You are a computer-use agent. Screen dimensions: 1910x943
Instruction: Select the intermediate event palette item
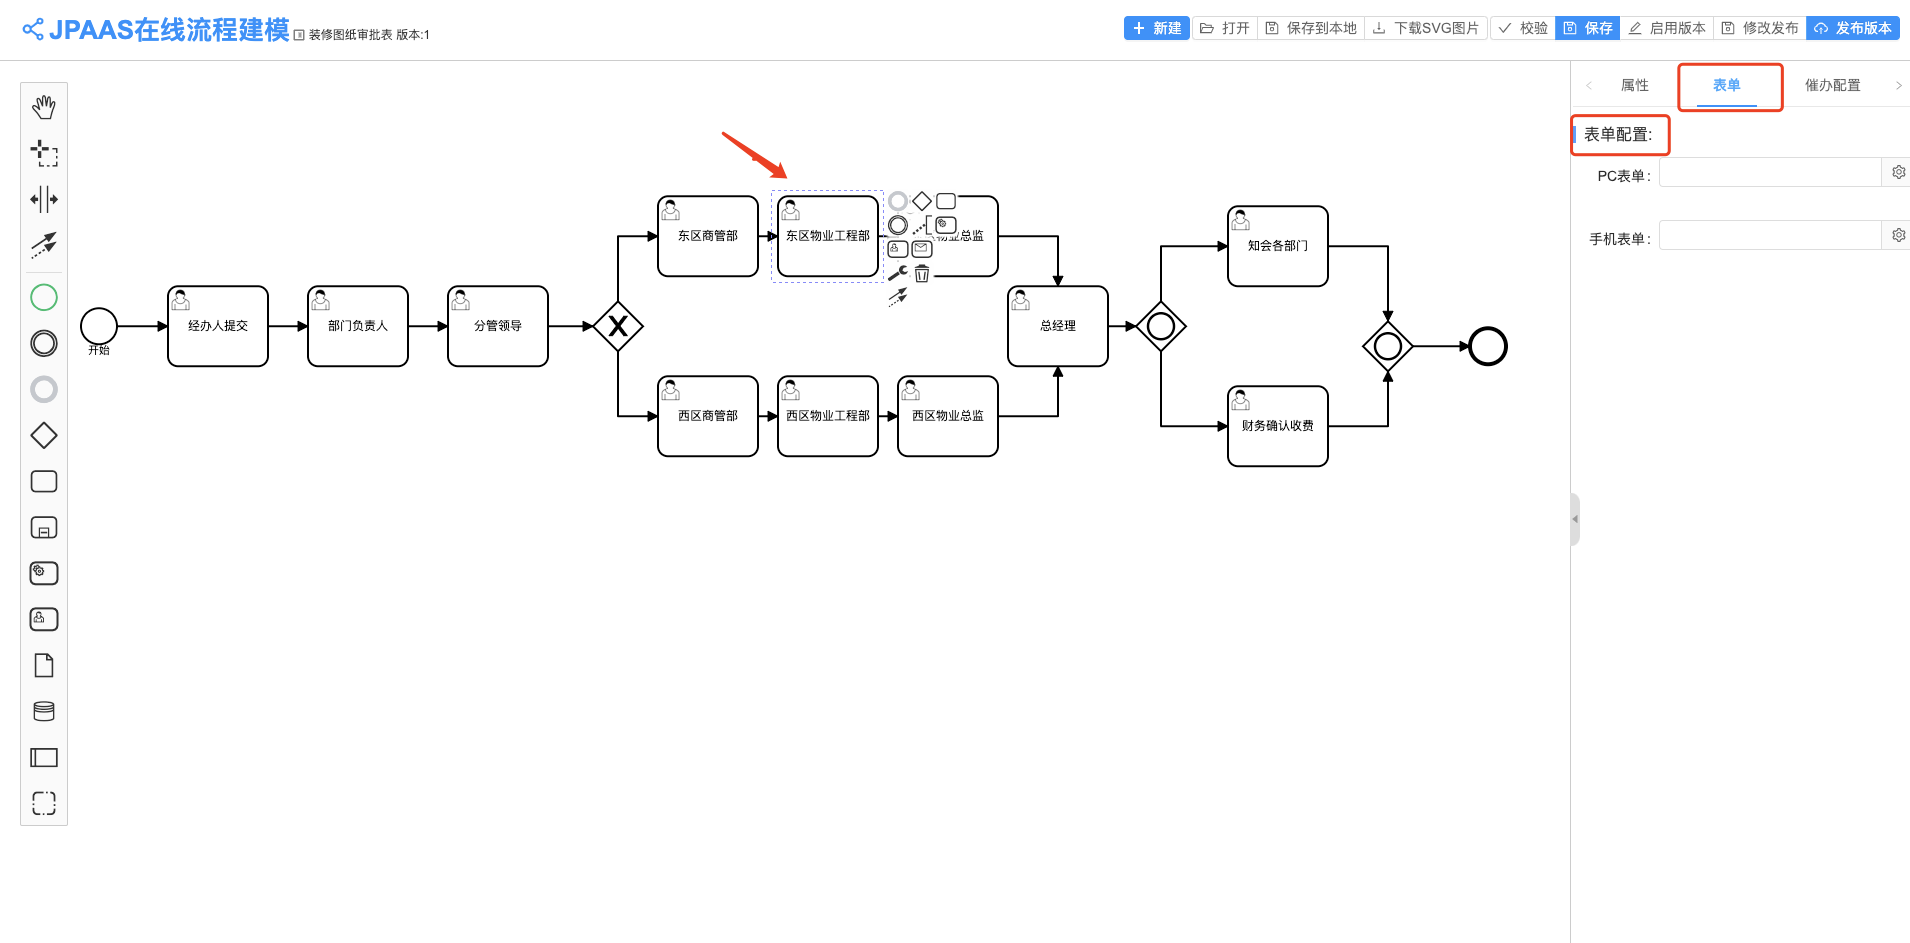pyautogui.click(x=44, y=343)
